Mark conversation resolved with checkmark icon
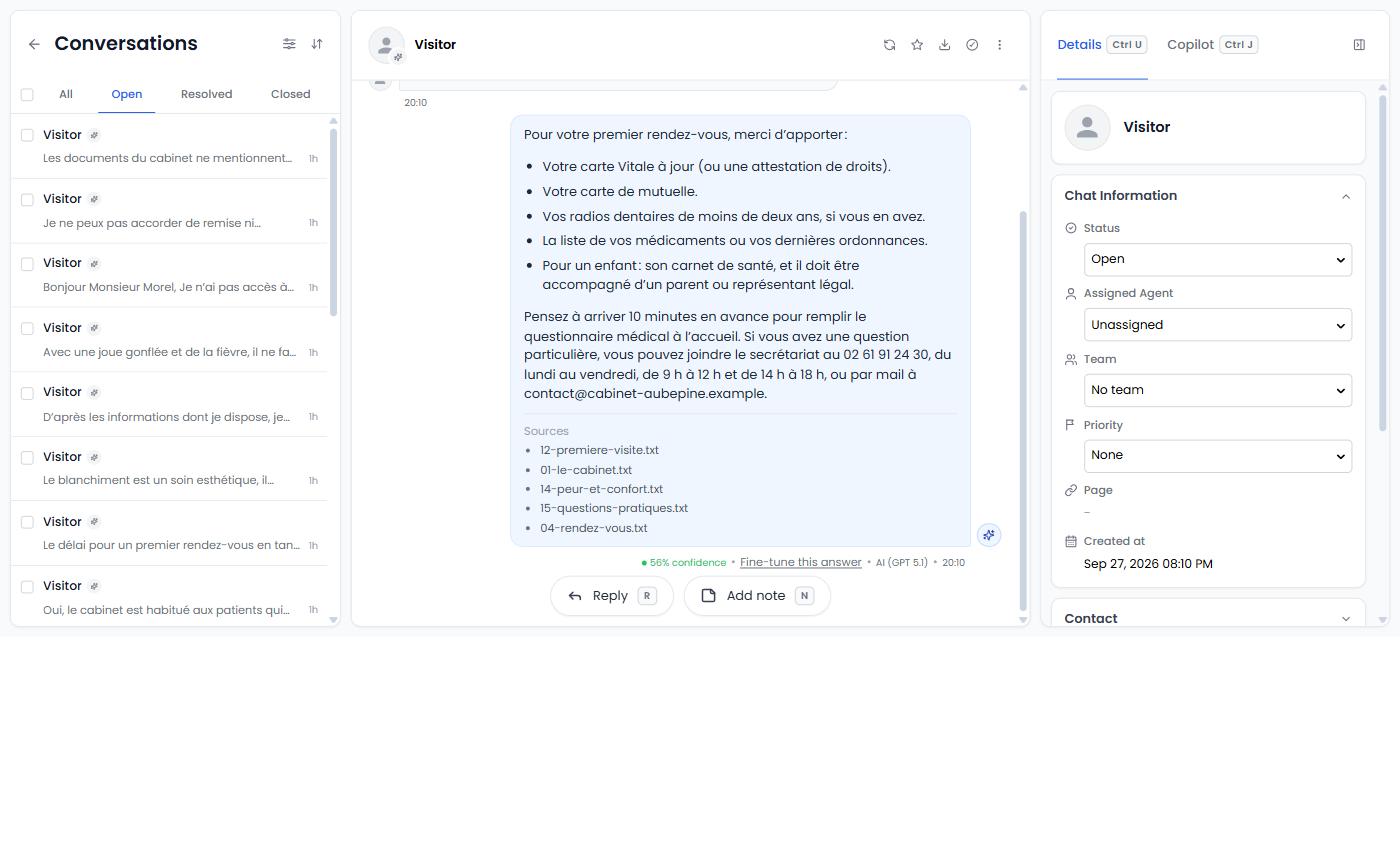This screenshot has width=1400, height=849. (x=972, y=45)
